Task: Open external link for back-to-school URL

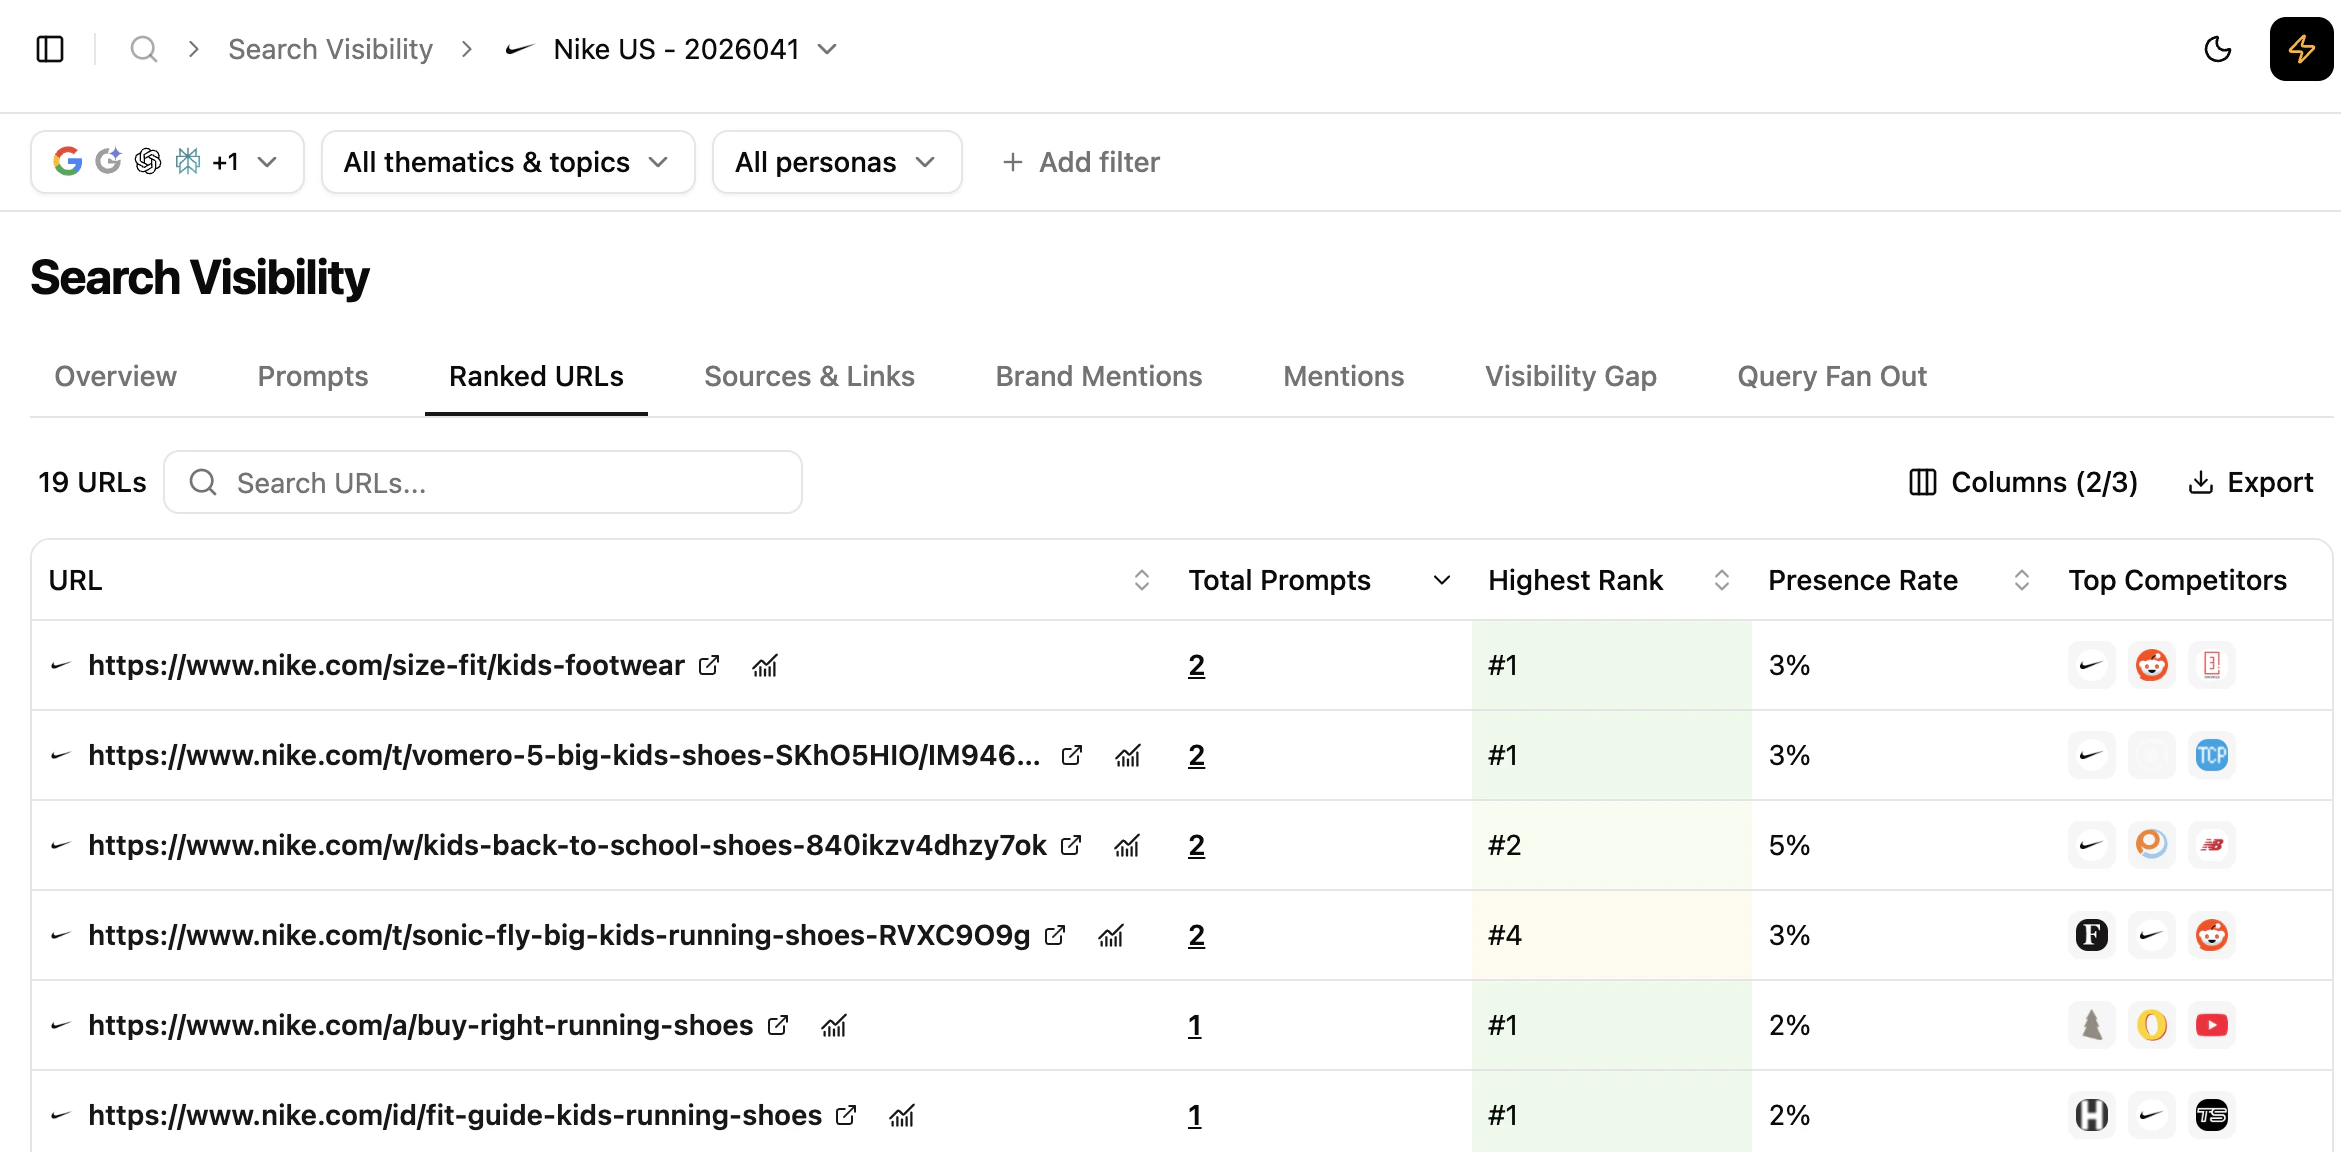Action: tap(1071, 845)
